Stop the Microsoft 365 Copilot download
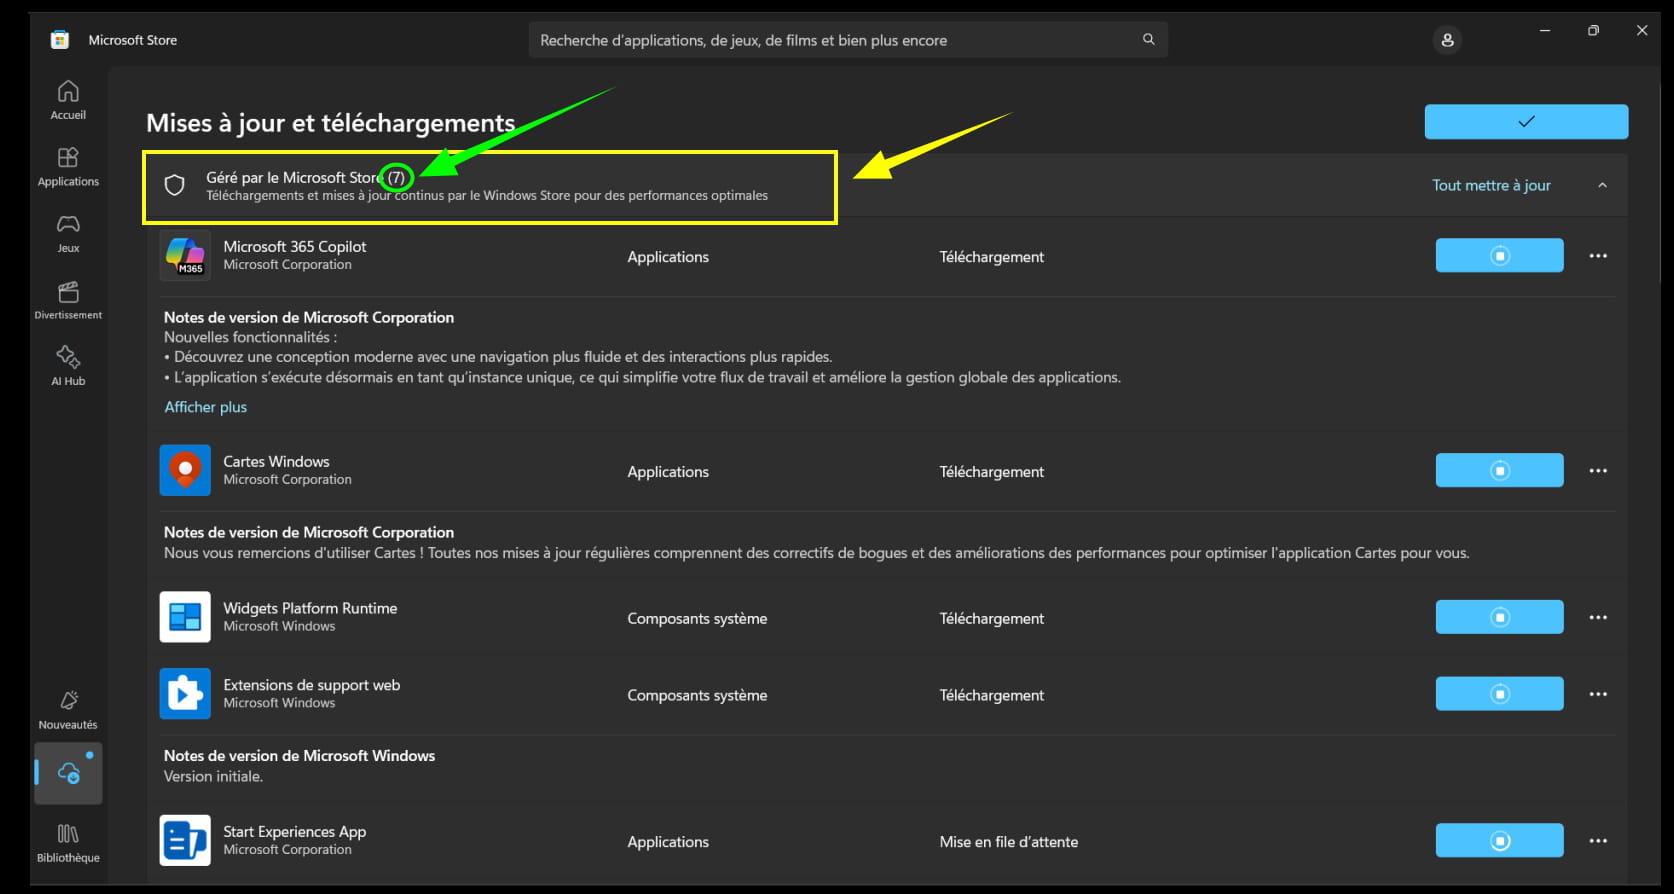This screenshot has width=1674, height=894. click(x=1499, y=256)
